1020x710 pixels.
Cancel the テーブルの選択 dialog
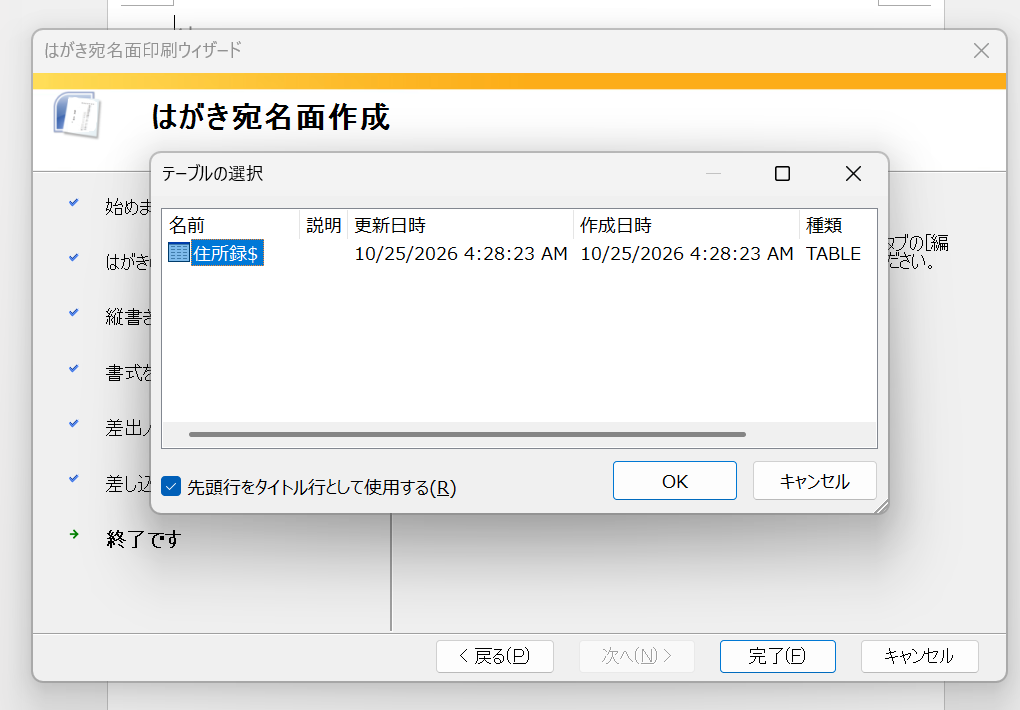coord(814,481)
